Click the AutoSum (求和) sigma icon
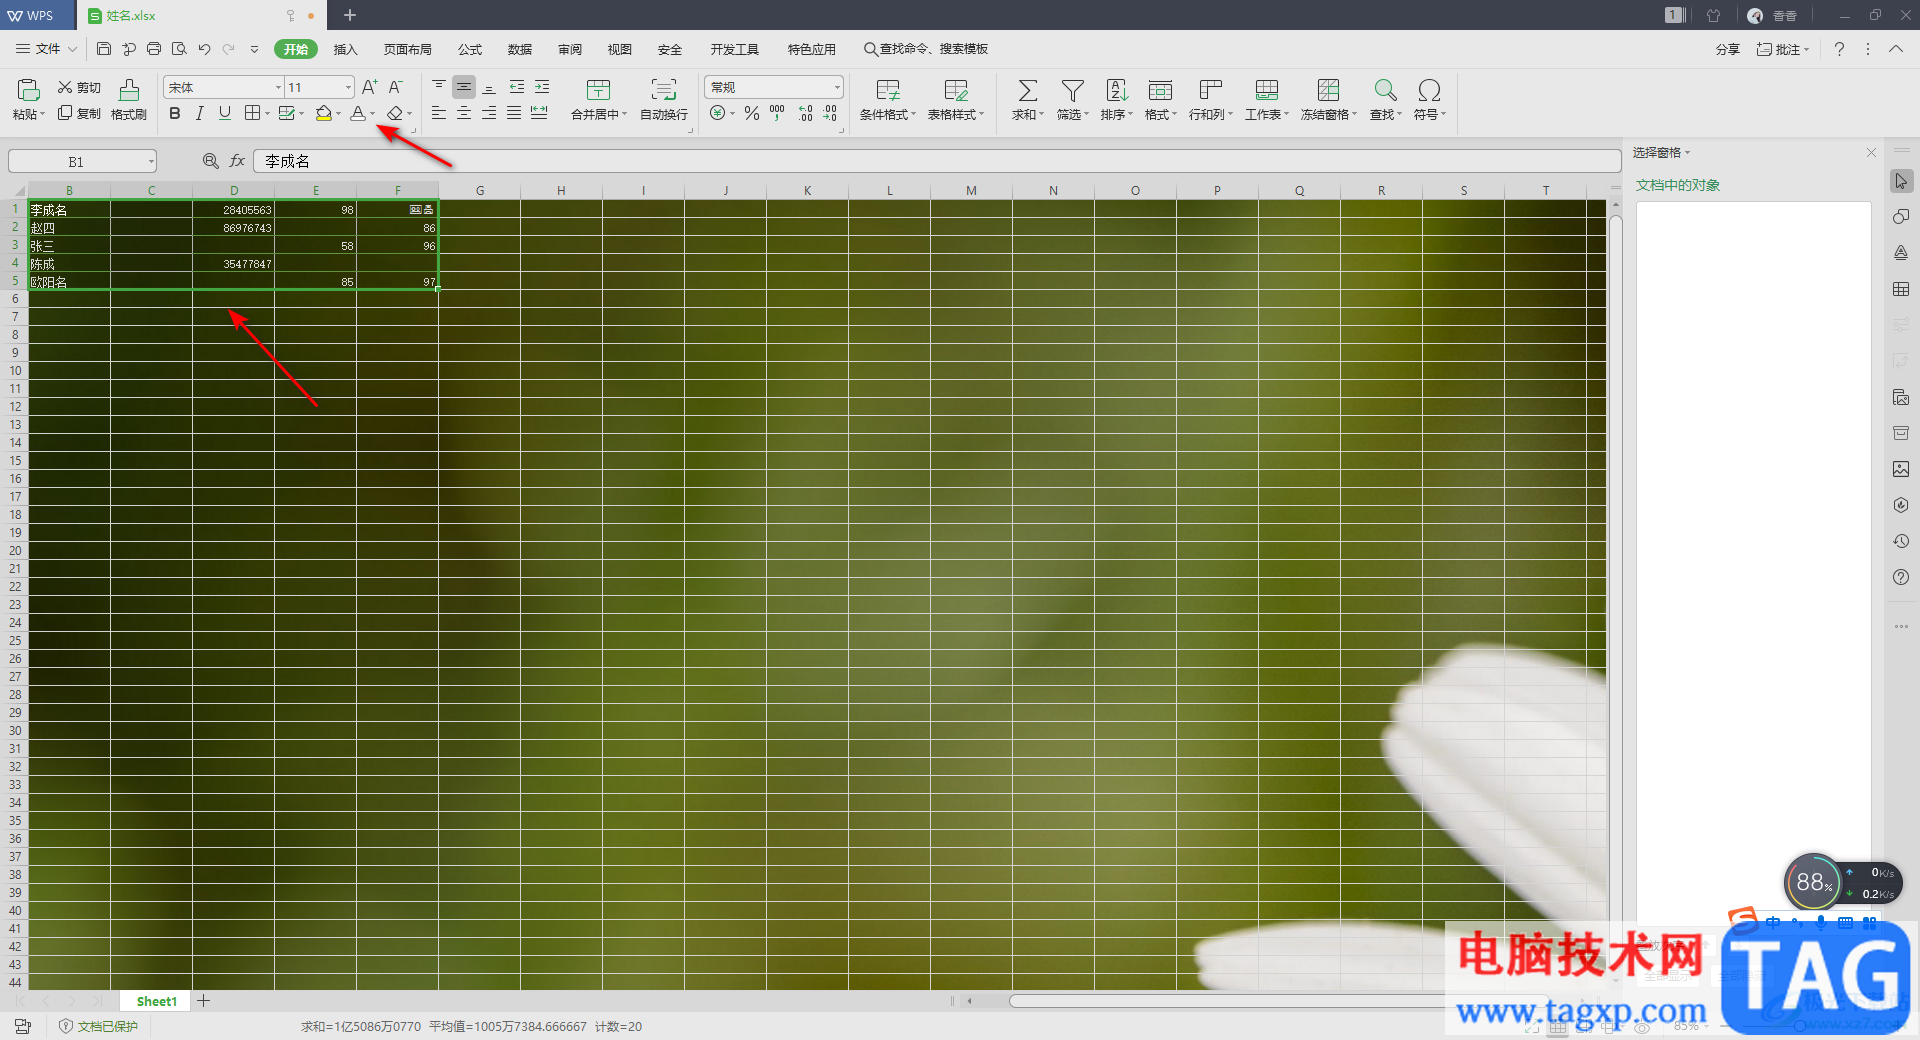The width and height of the screenshot is (1920, 1040). [1027, 91]
